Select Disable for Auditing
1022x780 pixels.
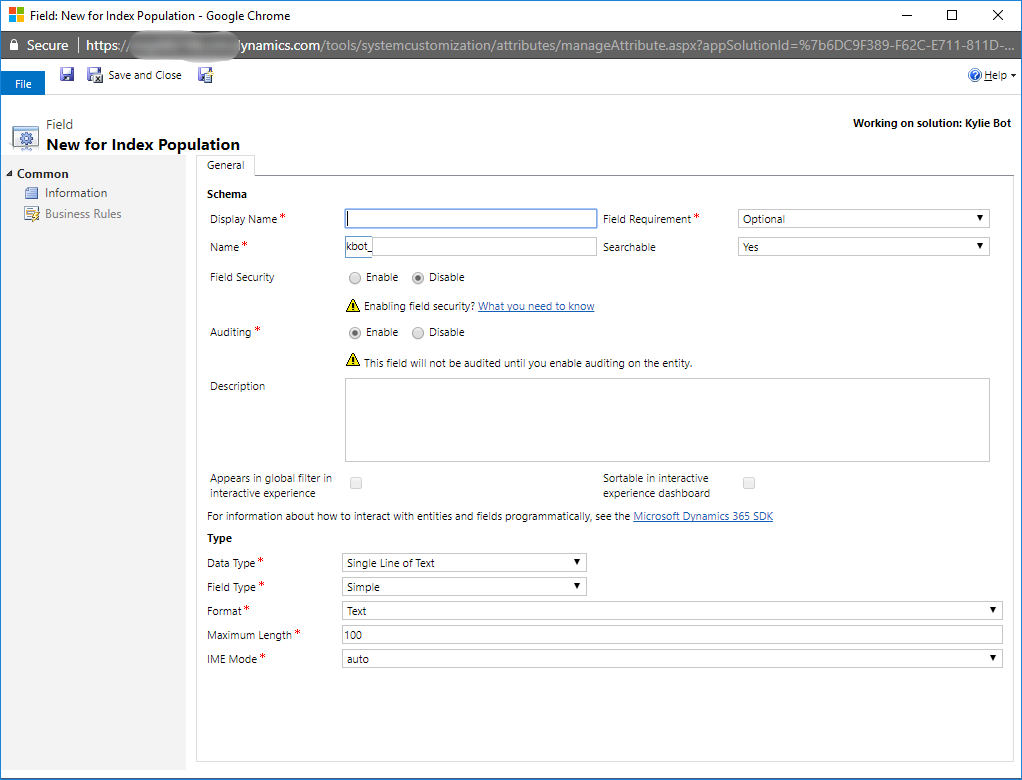point(418,333)
